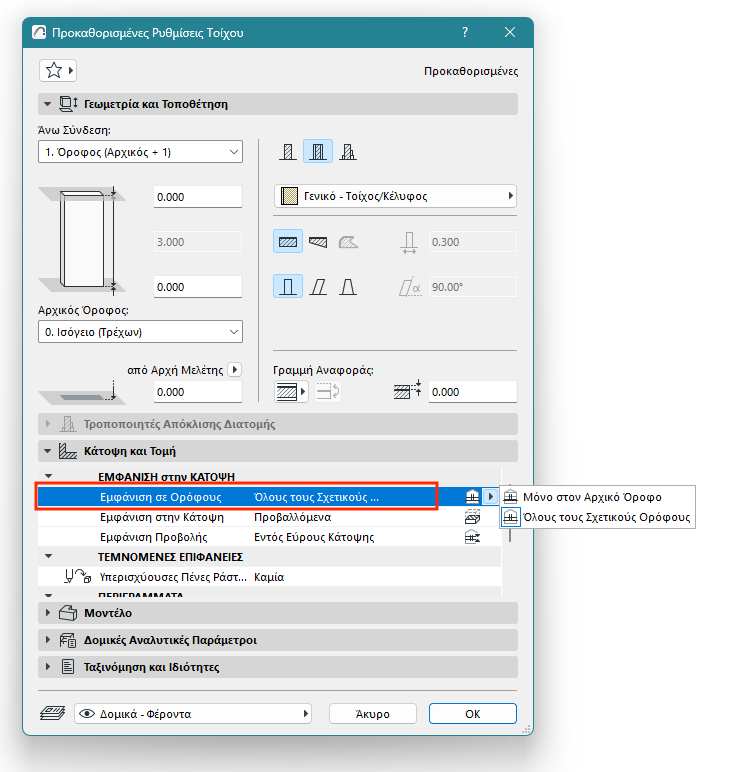This screenshot has height=772, width=747.
Task: Click the Εντός Εύρους Κάτοψης value
Action: click(314, 537)
